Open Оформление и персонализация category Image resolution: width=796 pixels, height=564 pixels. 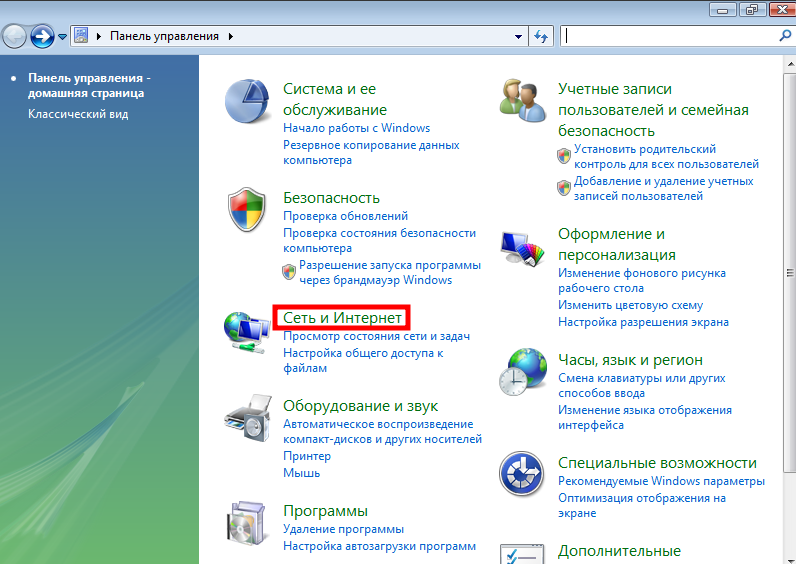pos(617,244)
